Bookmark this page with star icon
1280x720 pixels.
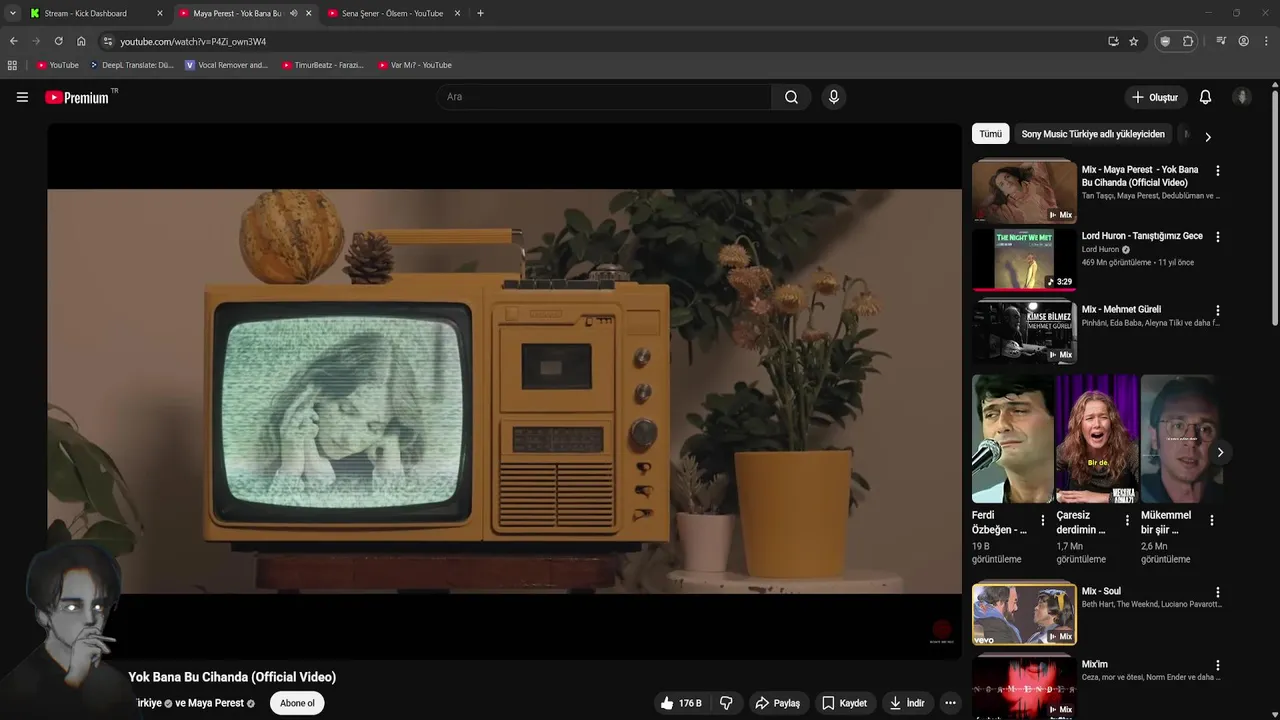(1133, 41)
